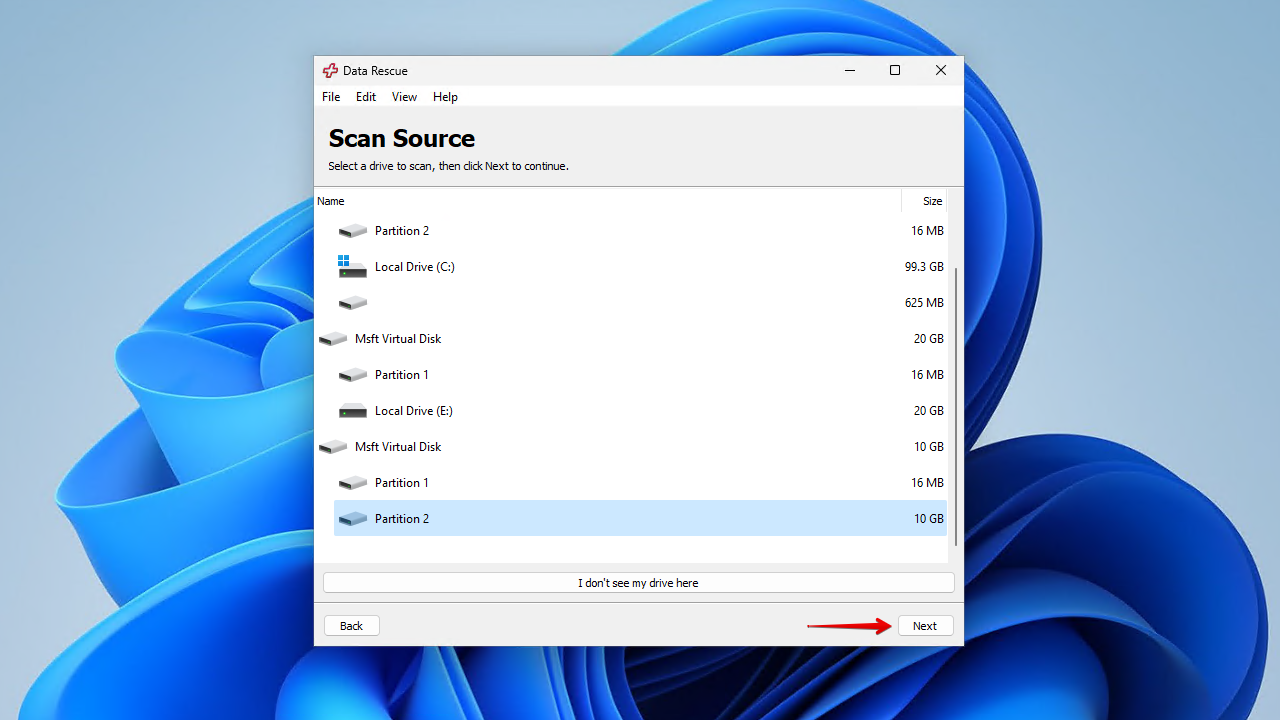The height and width of the screenshot is (720, 1280).
Task: Click the unnamed 625 MB partition drive icon
Action: tap(352, 303)
